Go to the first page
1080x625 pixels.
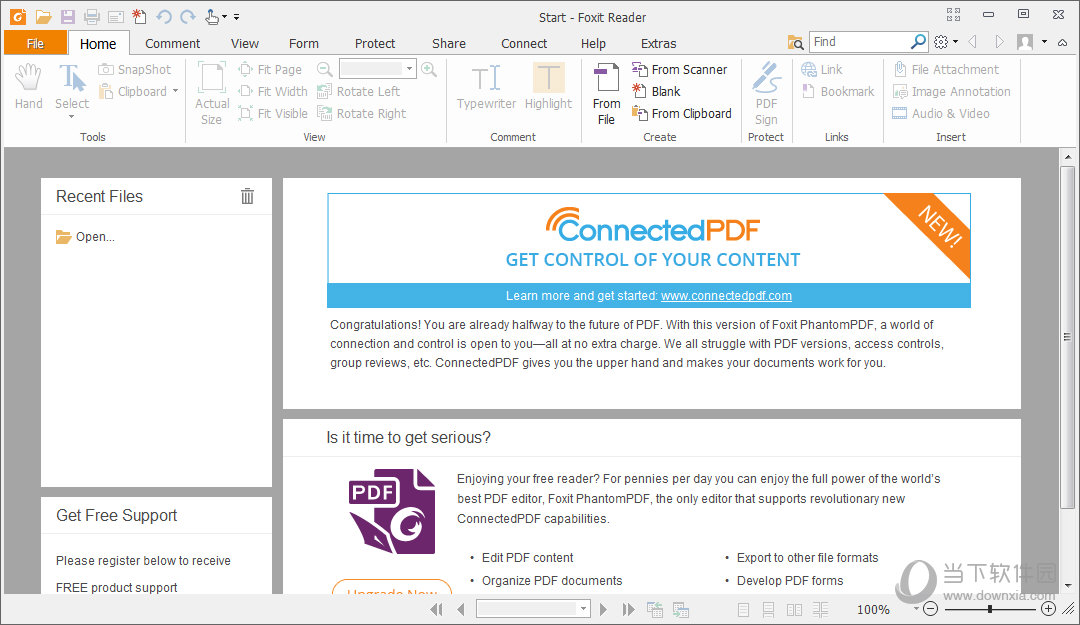(x=436, y=609)
